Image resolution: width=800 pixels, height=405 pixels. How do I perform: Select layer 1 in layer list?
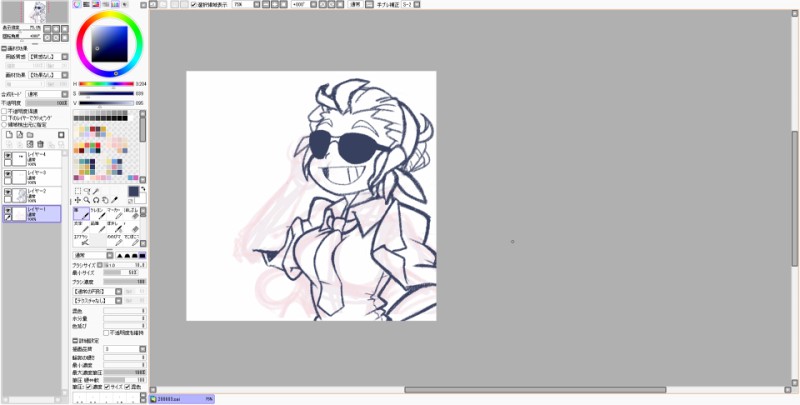(32, 214)
